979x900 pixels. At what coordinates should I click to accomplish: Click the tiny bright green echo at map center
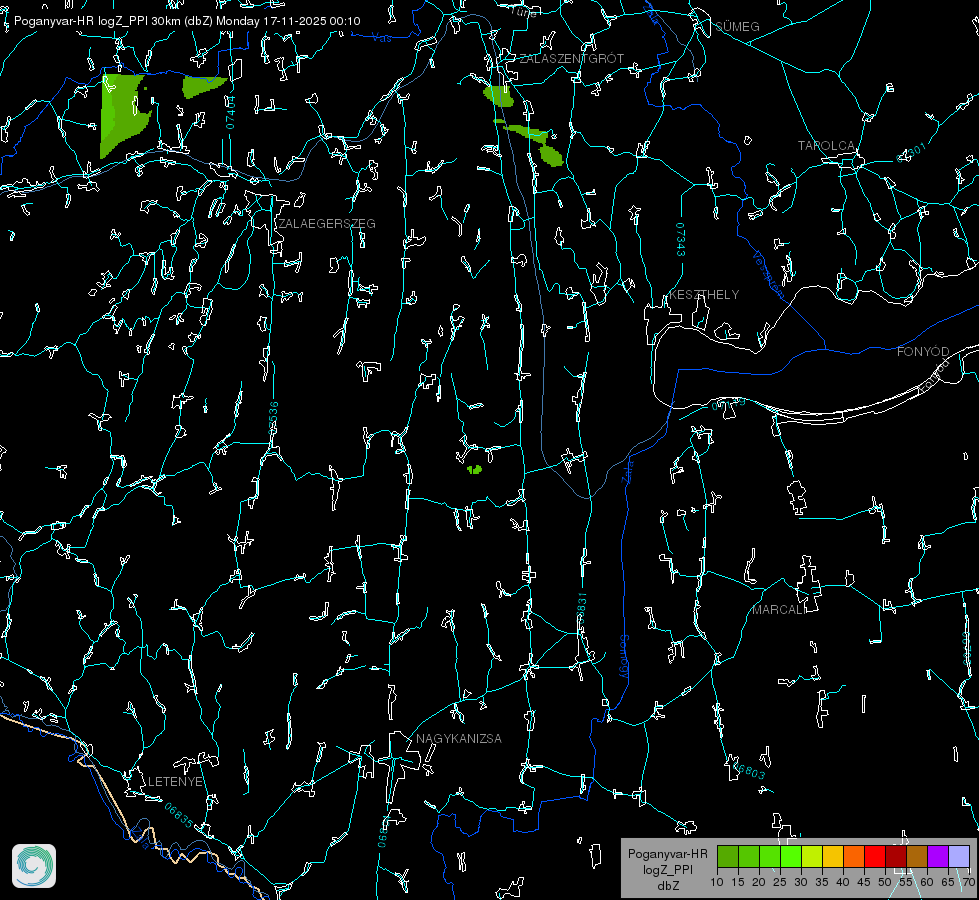(475, 469)
